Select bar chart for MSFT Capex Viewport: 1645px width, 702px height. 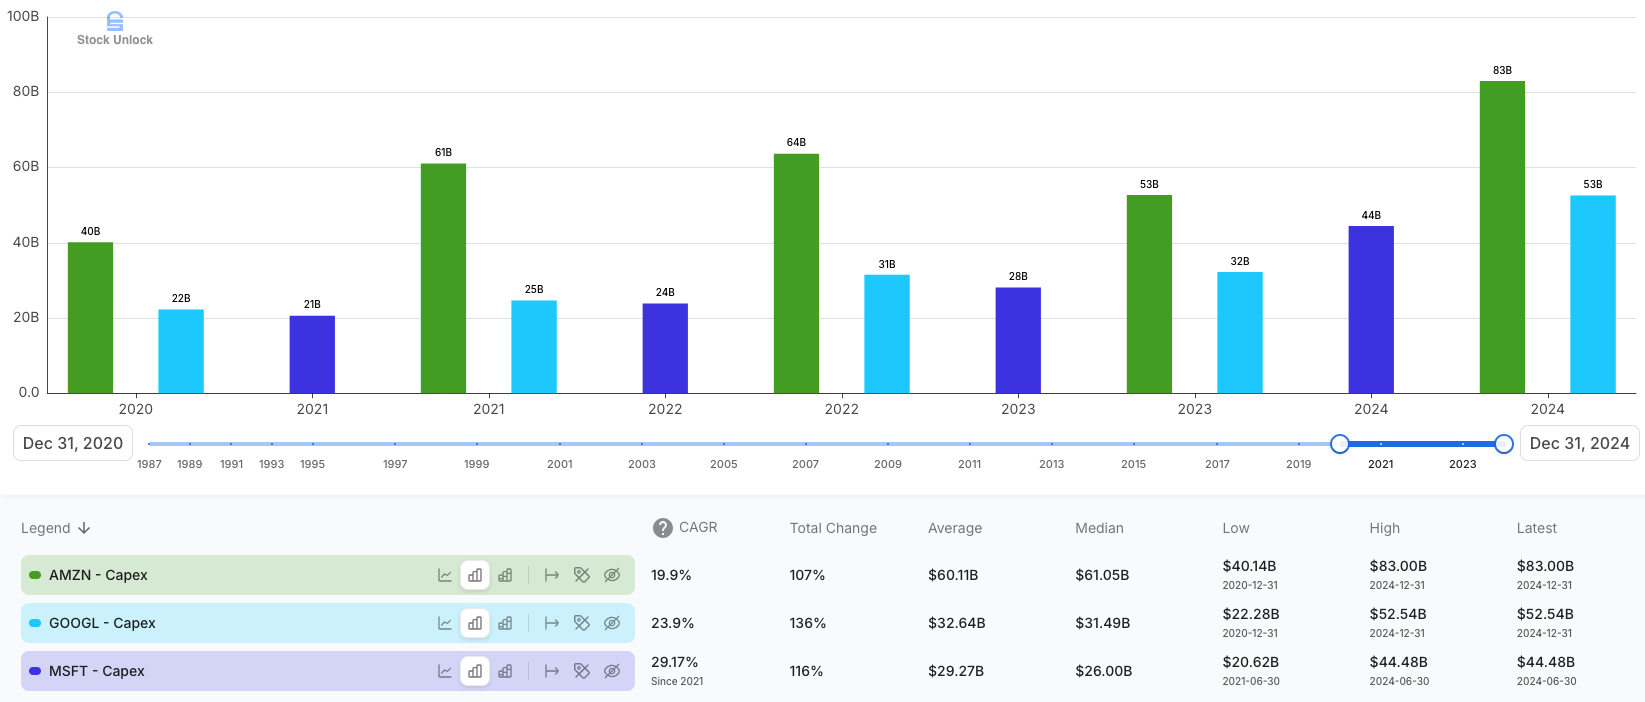(475, 671)
